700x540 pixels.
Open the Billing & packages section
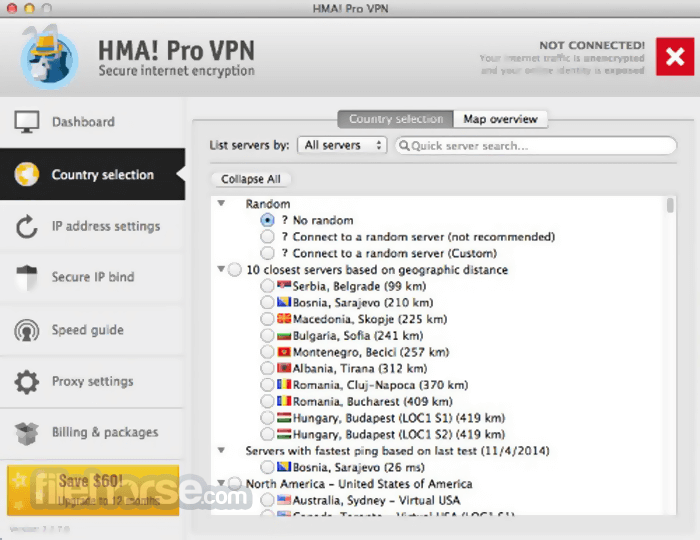[92, 433]
